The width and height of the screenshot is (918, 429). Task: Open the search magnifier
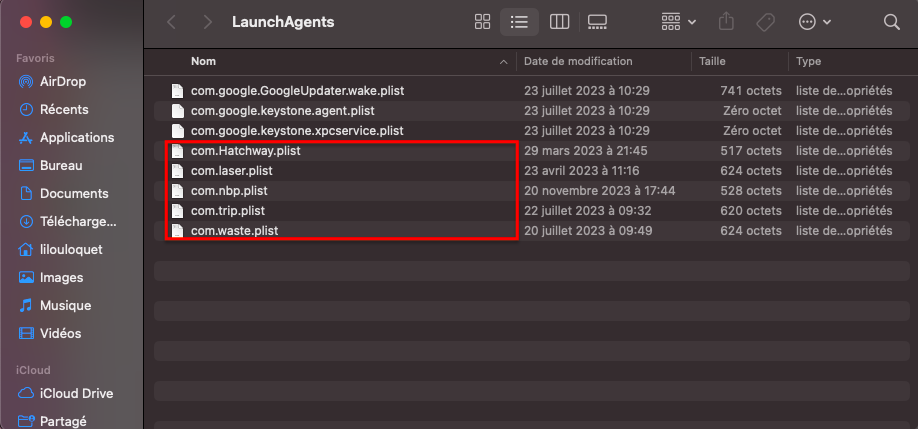892,21
